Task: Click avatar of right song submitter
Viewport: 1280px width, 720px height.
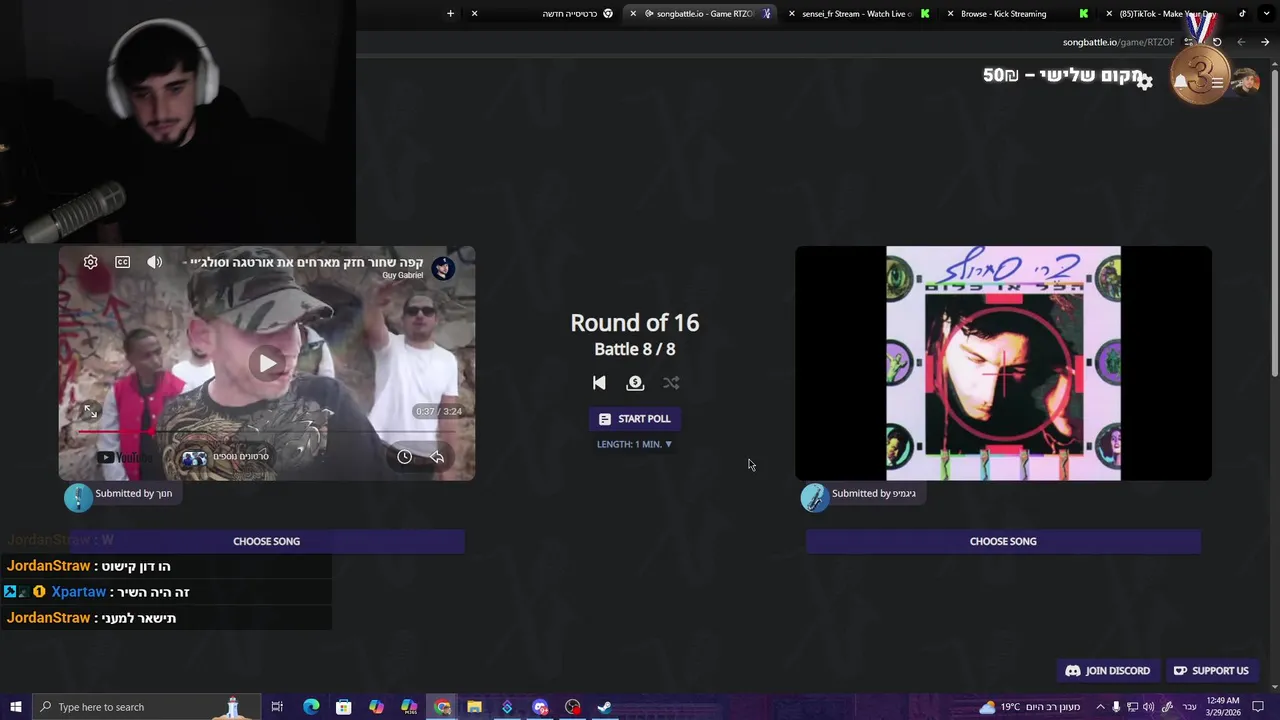Action: click(x=815, y=497)
